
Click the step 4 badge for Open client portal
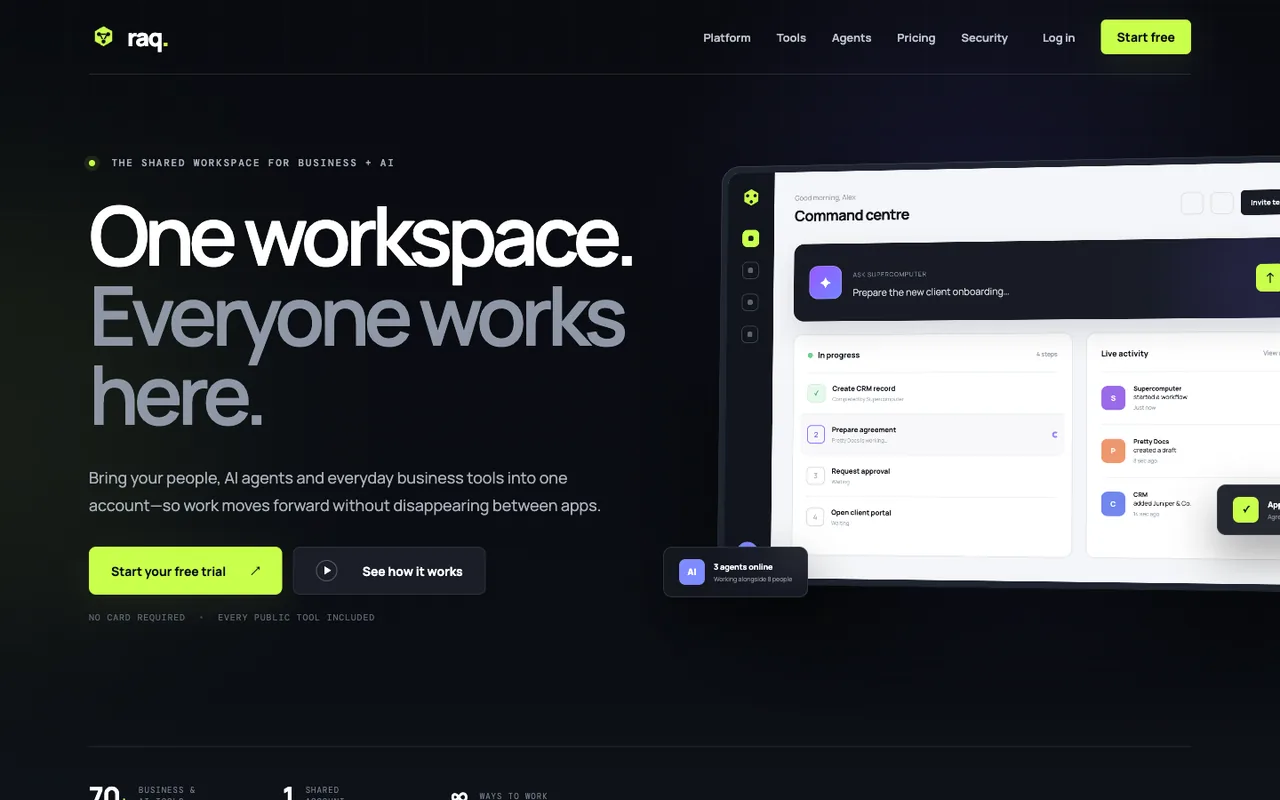[x=816, y=517]
